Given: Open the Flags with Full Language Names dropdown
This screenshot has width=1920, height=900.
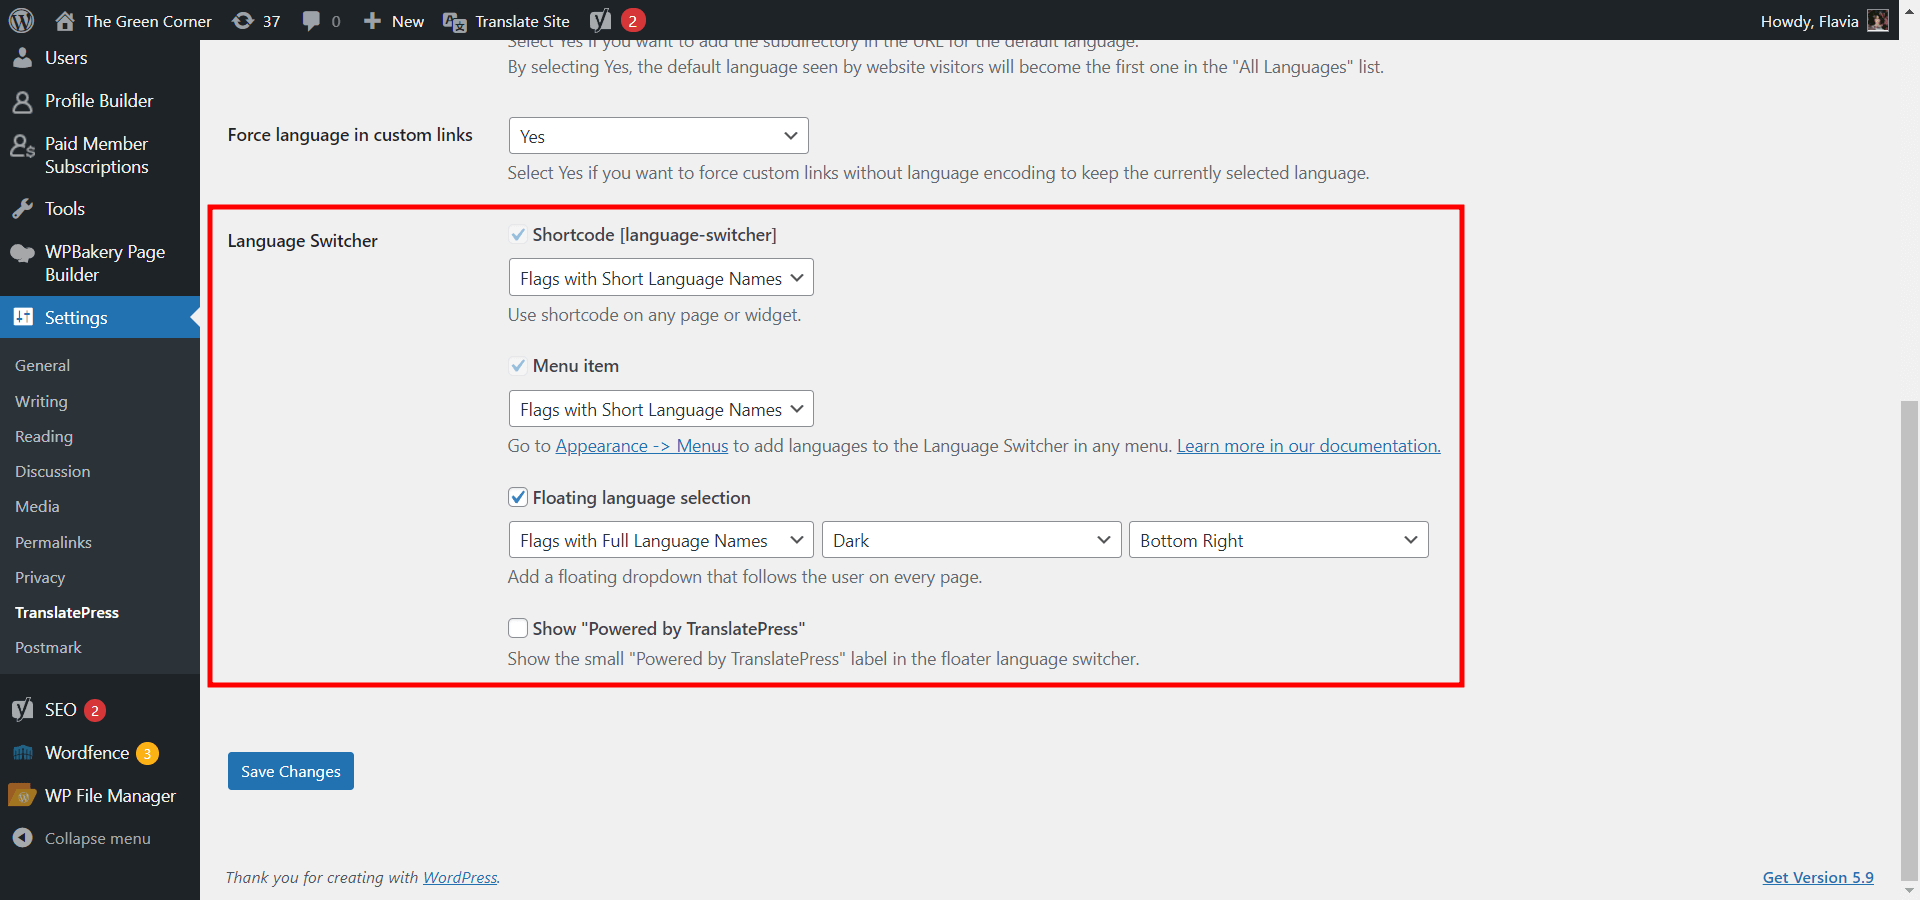Looking at the screenshot, I should [x=661, y=540].
